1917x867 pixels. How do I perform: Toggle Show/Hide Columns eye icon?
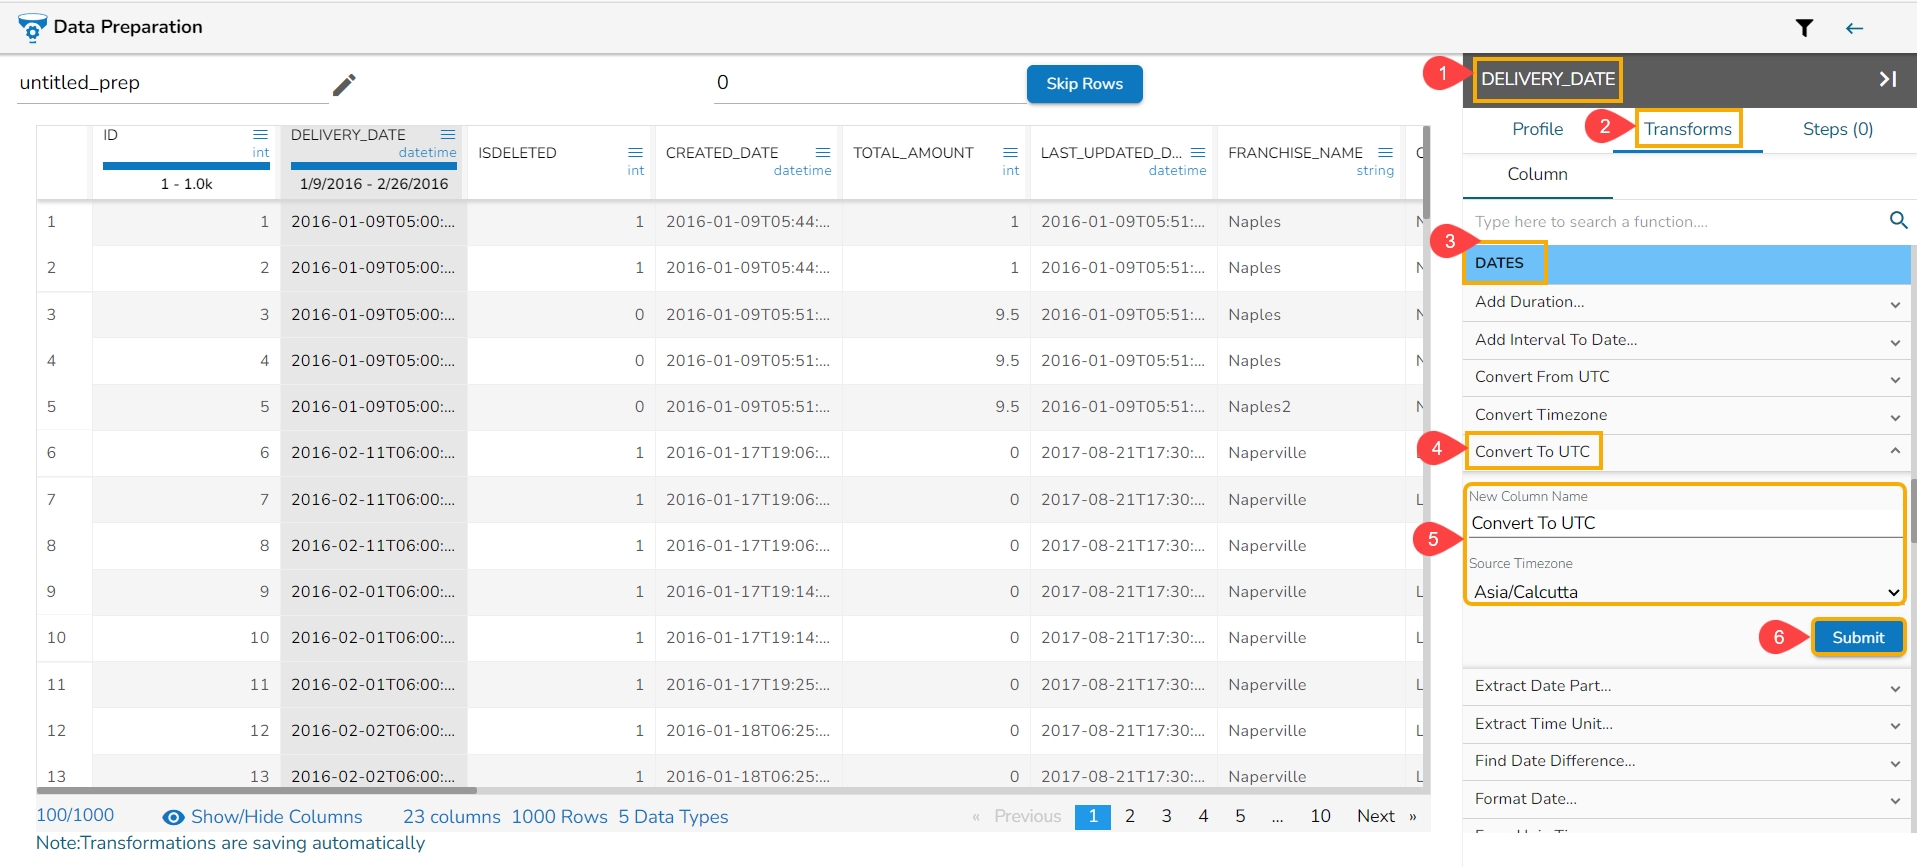pyautogui.click(x=173, y=817)
